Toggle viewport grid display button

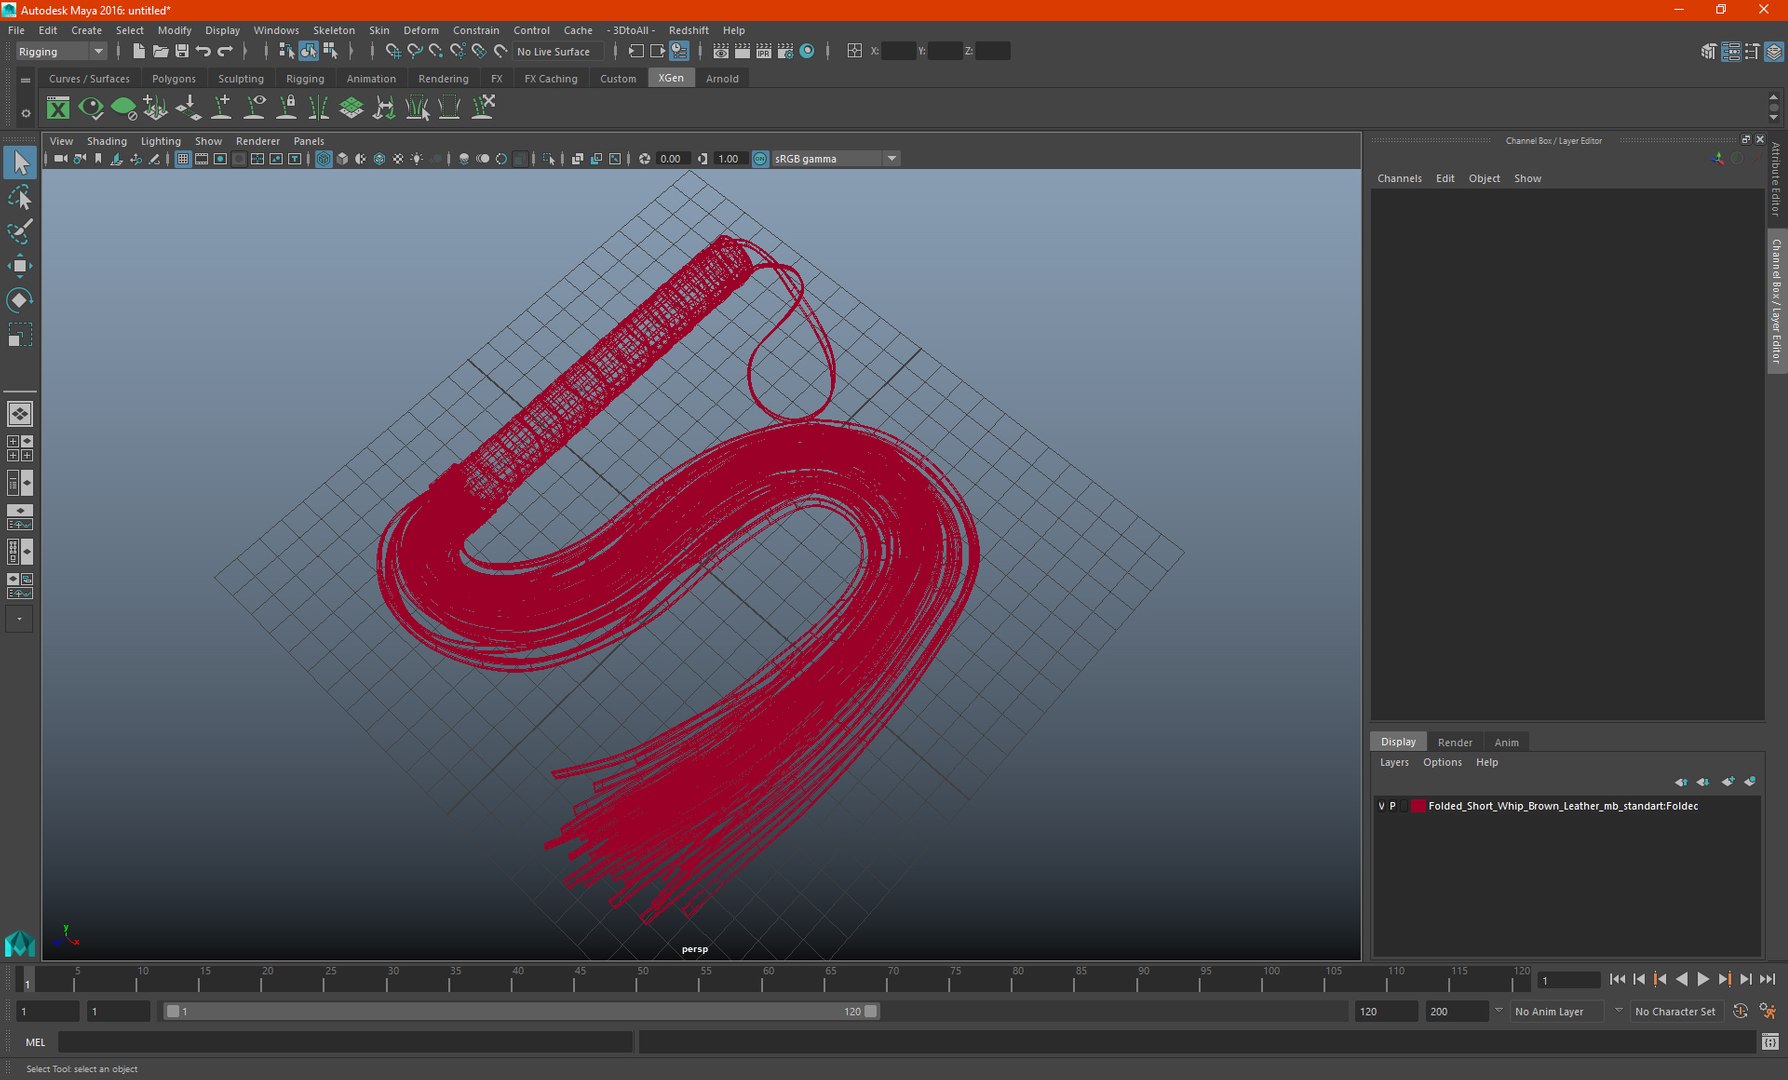pyautogui.click(x=183, y=159)
